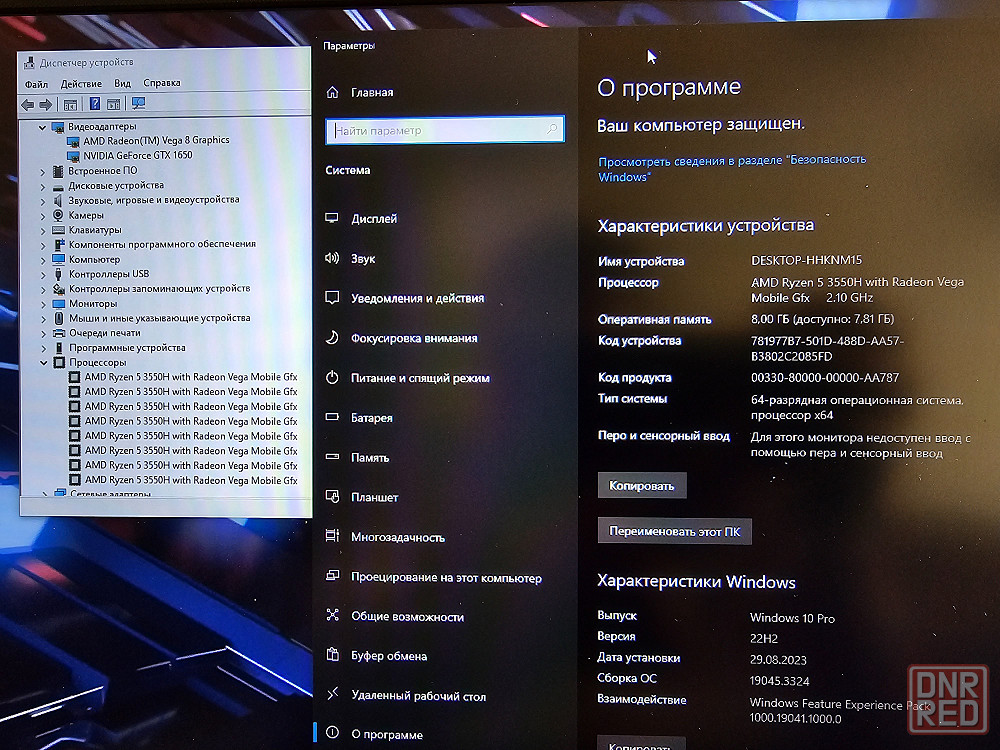Expand the Клавиатуры node
This screenshot has height=750, width=1000.
[43, 231]
